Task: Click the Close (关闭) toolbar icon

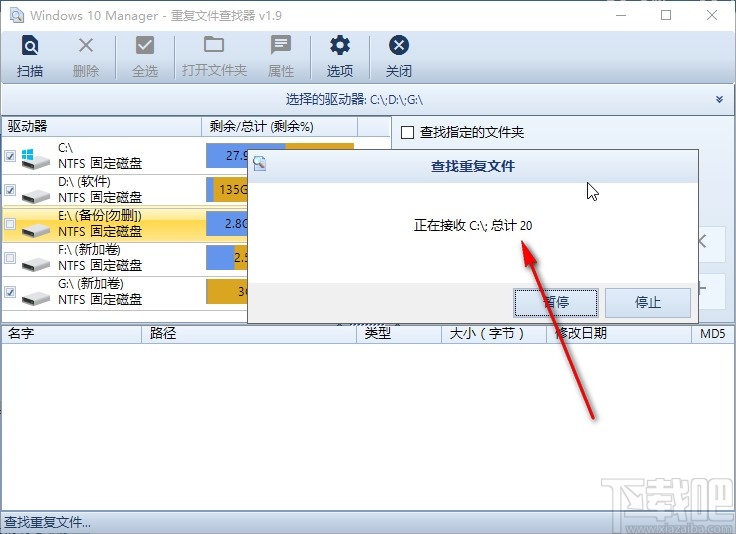Action: 399,56
